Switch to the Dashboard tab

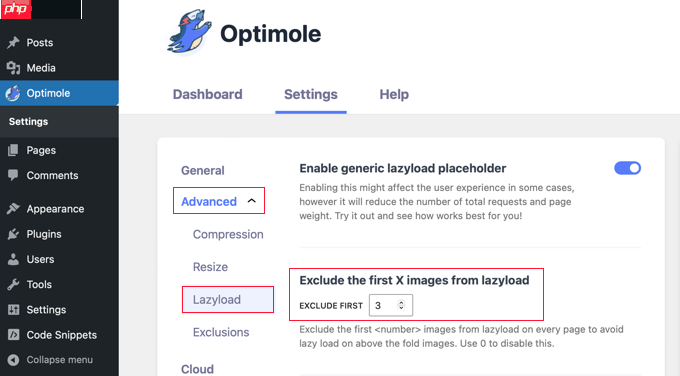click(x=207, y=94)
